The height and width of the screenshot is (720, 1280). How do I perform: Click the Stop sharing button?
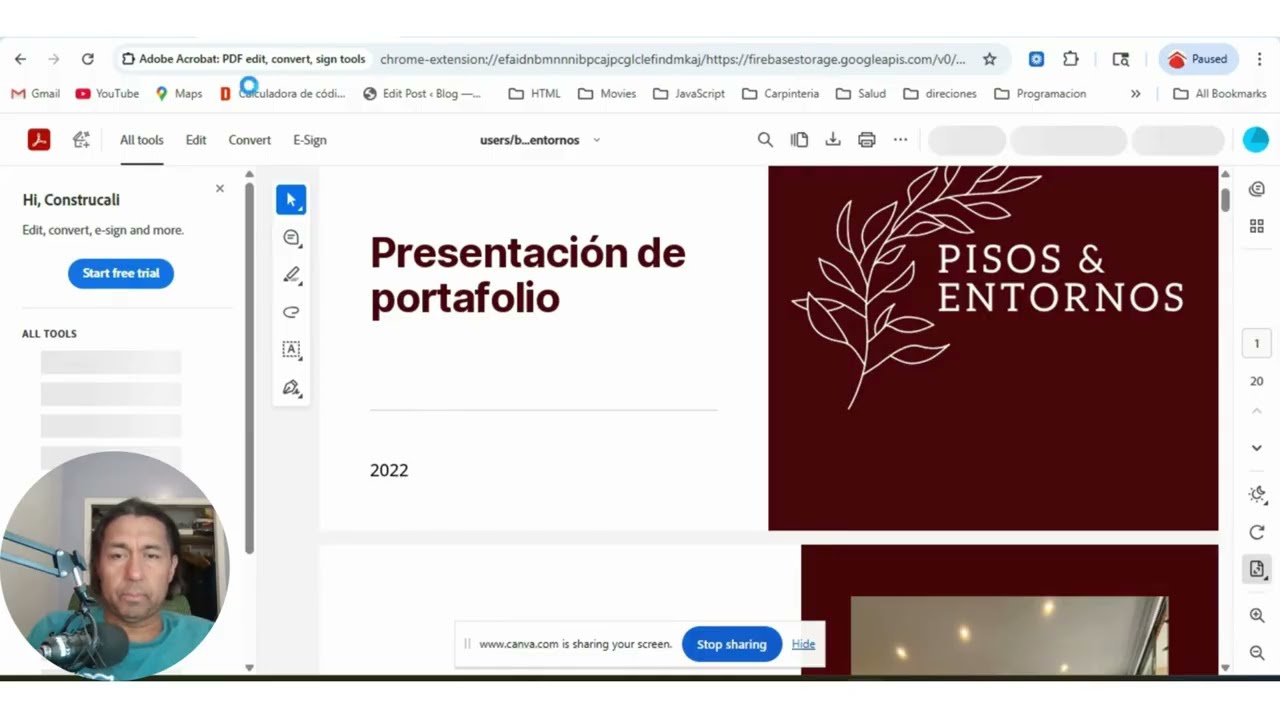click(731, 644)
